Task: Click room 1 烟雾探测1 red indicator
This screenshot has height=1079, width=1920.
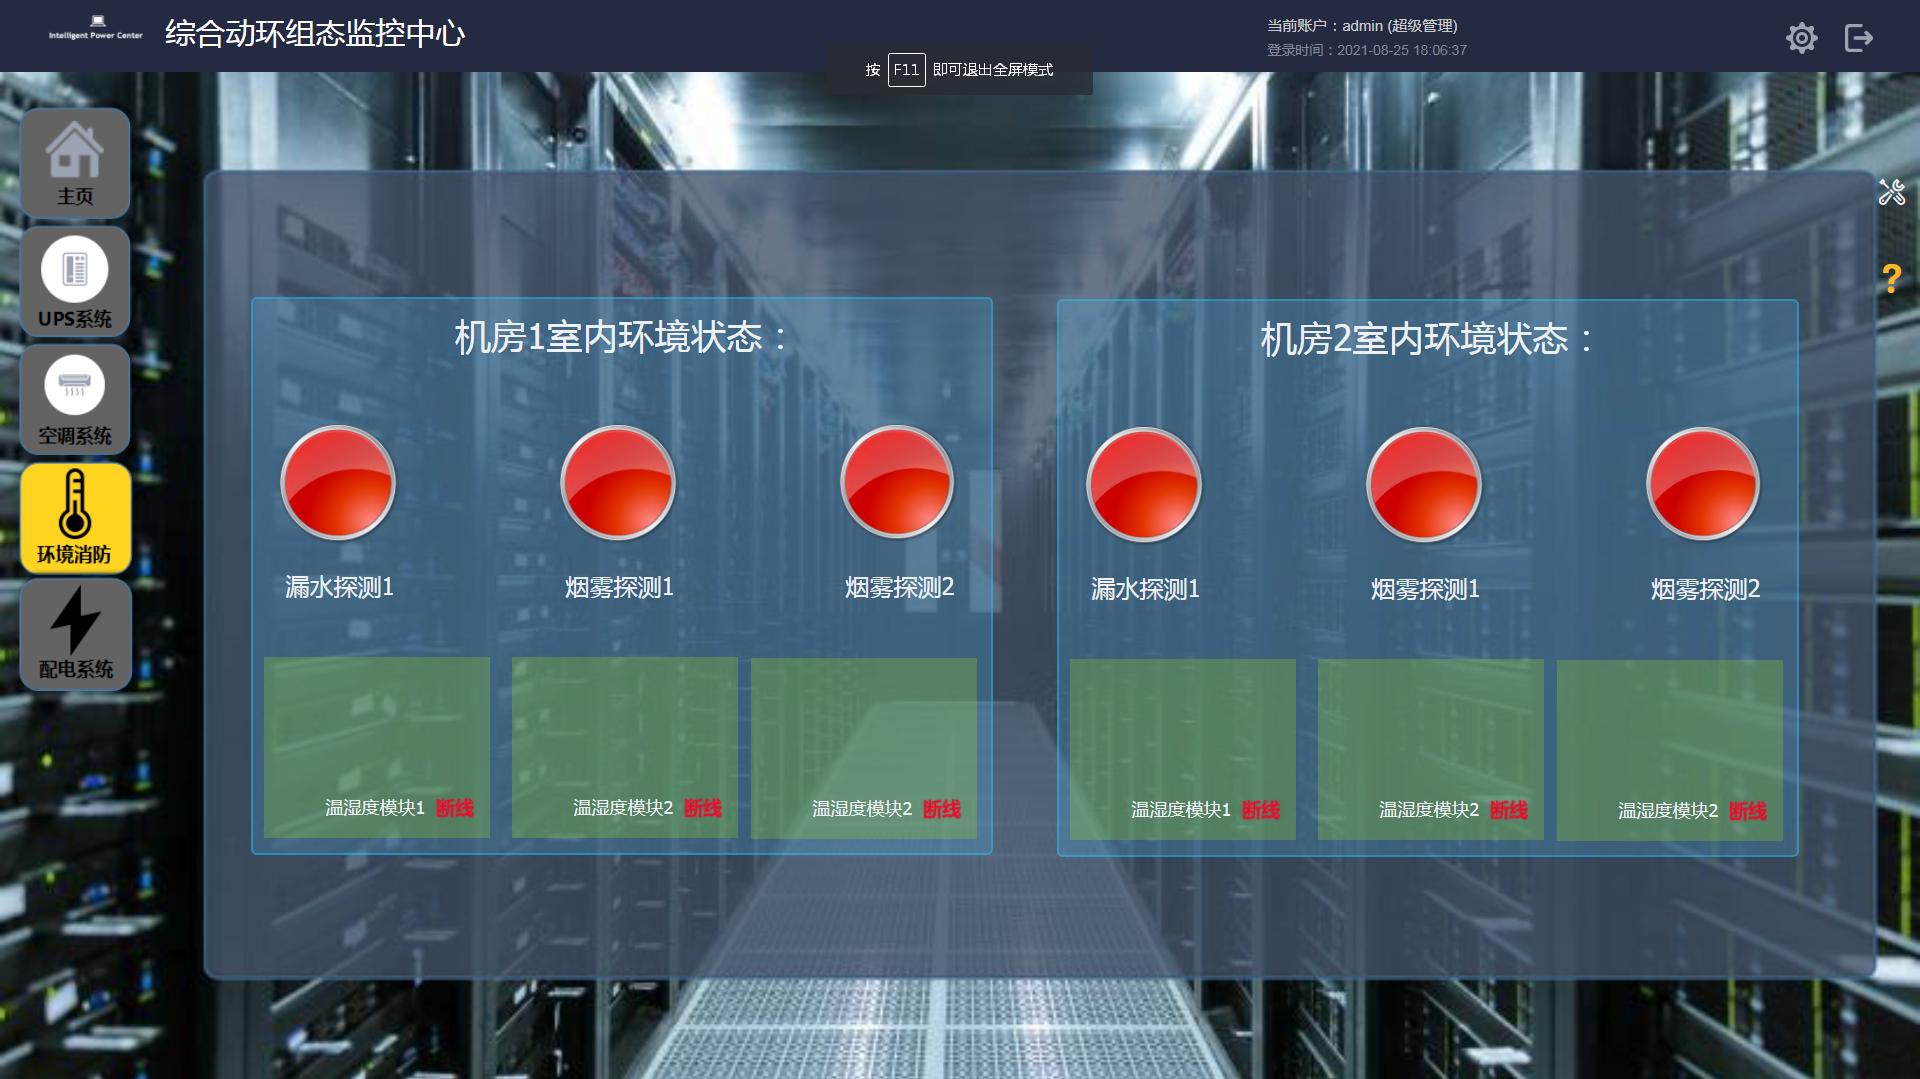Action: pyautogui.click(x=618, y=483)
